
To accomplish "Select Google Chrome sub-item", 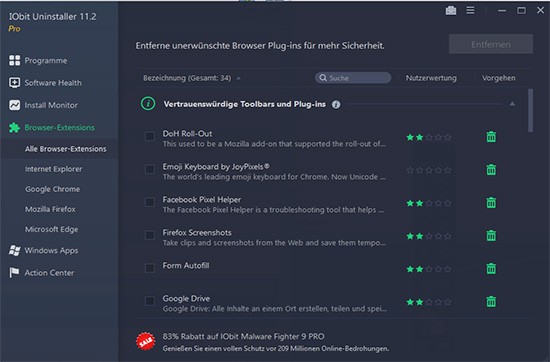I will pyautogui.click(x=52, y=189).
